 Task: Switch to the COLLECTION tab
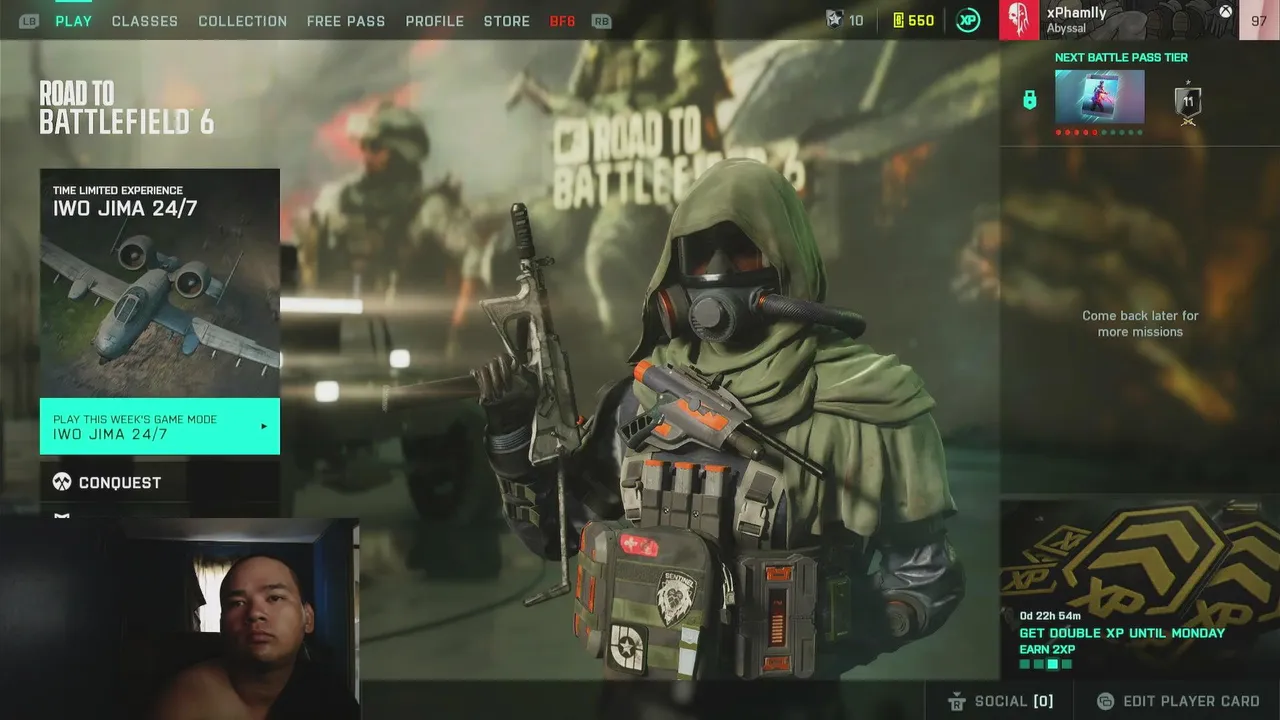[242, 21]
